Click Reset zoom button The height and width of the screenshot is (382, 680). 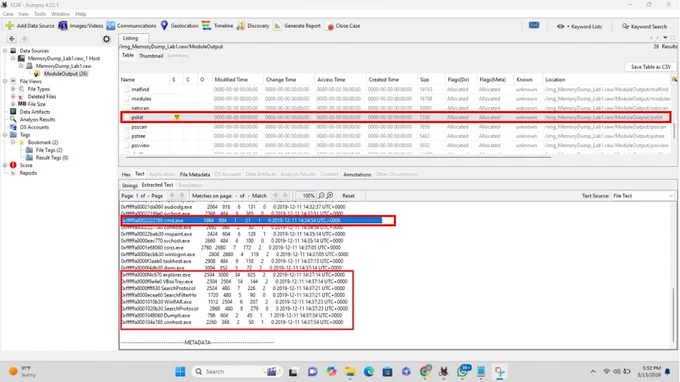coord(348,196)
